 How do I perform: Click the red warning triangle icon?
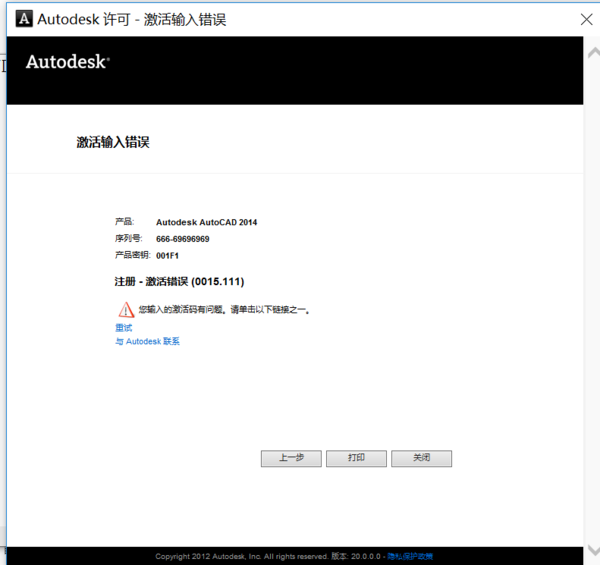pyautogui.click(x=126, y=309)
